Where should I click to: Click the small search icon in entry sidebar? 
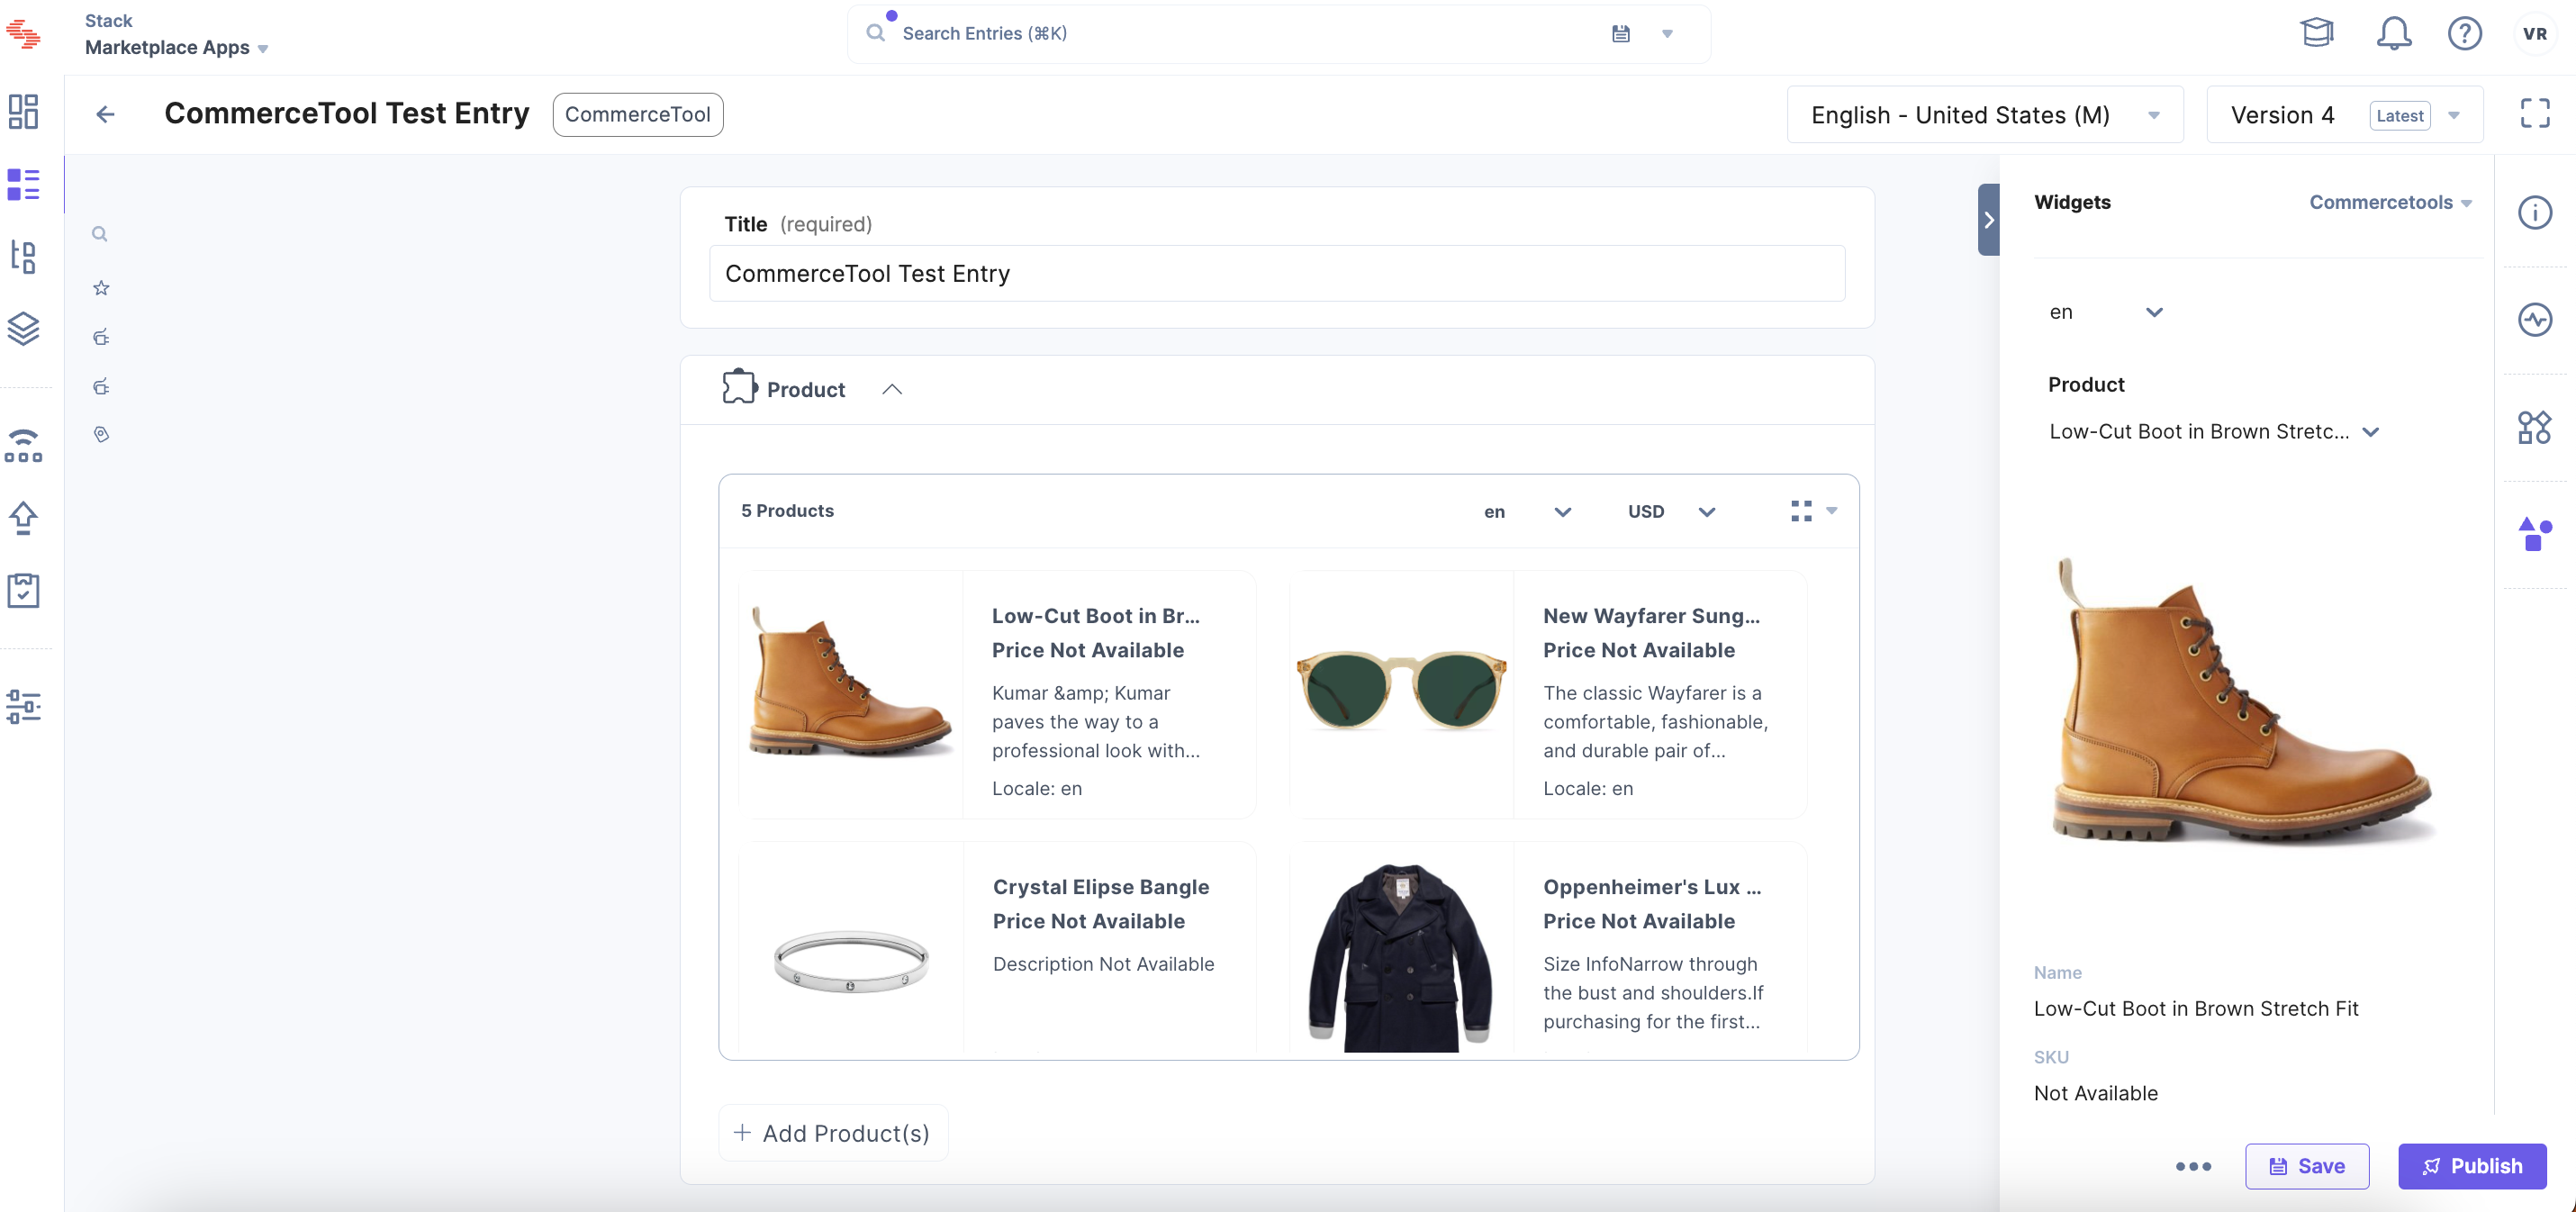pos(100,234)
